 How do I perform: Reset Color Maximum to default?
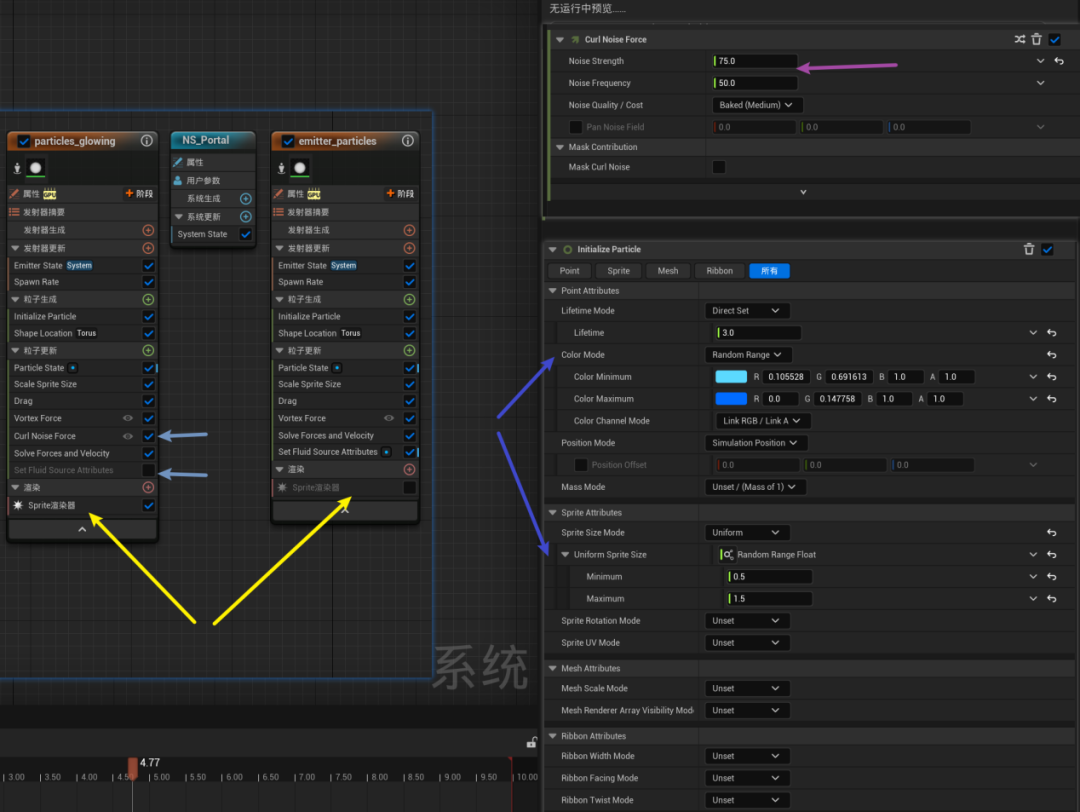(1052, 399)
